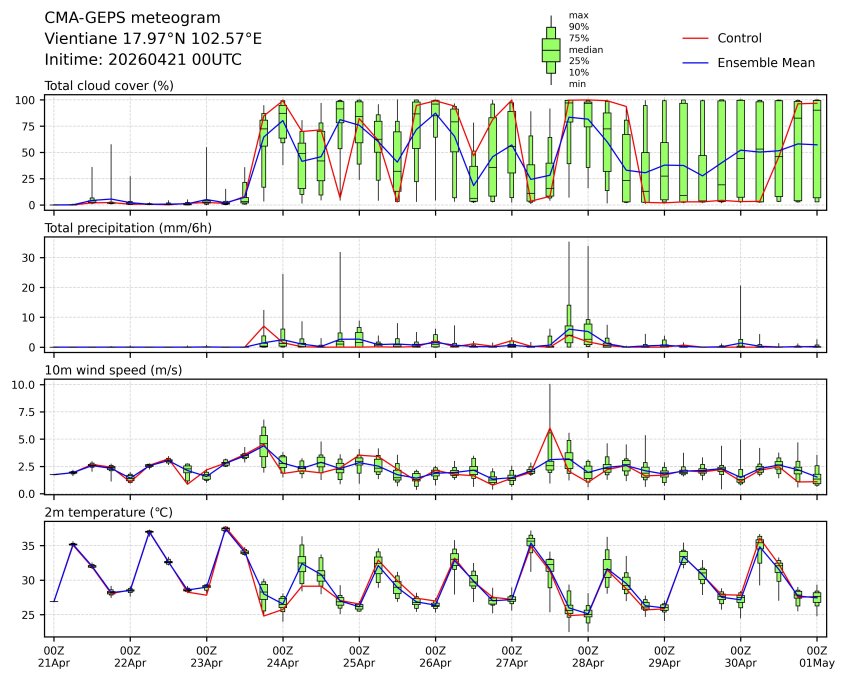Select the "Total cloud cover (%)" panel title
This screenshot has height=680, width=846.
tap(109, 86)
